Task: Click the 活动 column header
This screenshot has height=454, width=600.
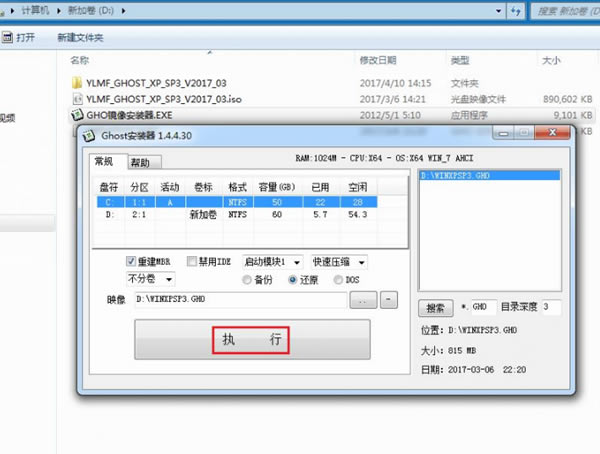Action: pos(170,187)
